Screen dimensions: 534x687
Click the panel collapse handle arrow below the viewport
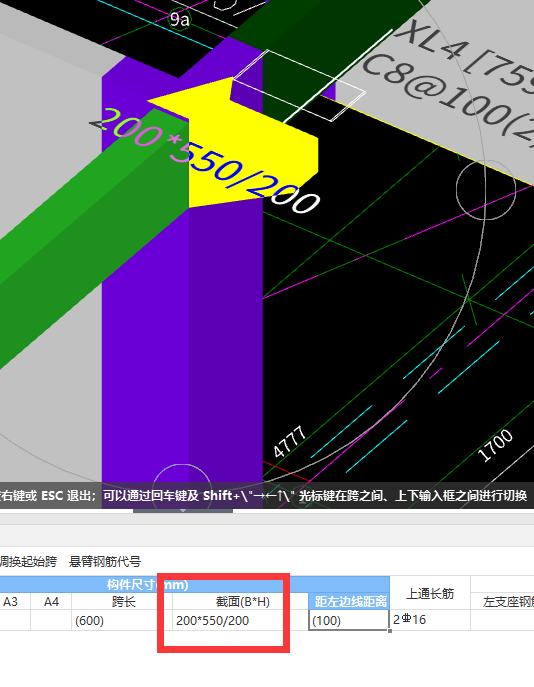click(x=183, y=510)
